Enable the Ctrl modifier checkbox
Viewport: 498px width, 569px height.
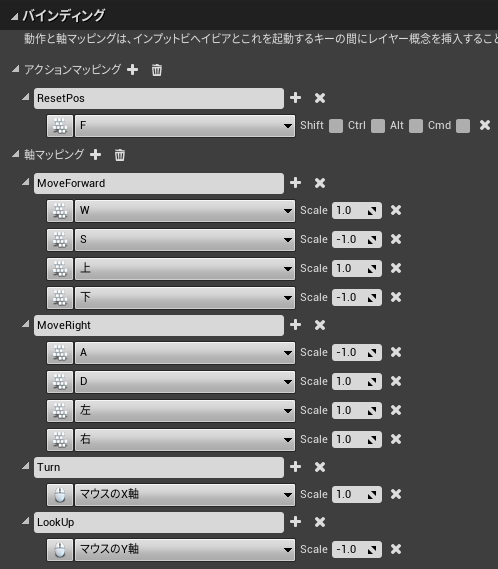[378, 126]
